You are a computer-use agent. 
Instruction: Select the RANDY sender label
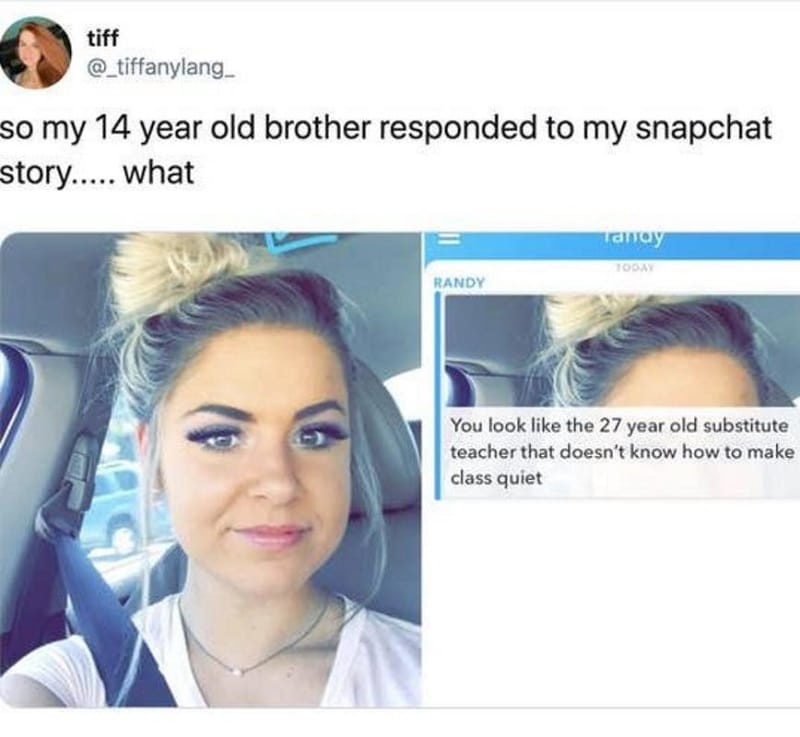pos(459,282)
